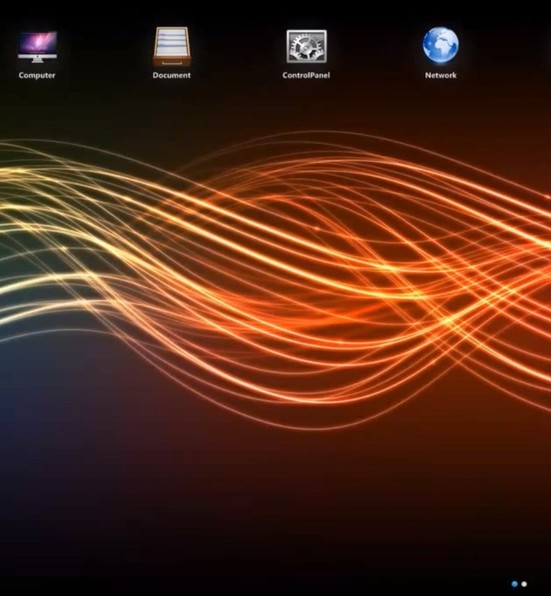551x596 pixels.
Task: Select the "Network" text label
Action: 440,75
